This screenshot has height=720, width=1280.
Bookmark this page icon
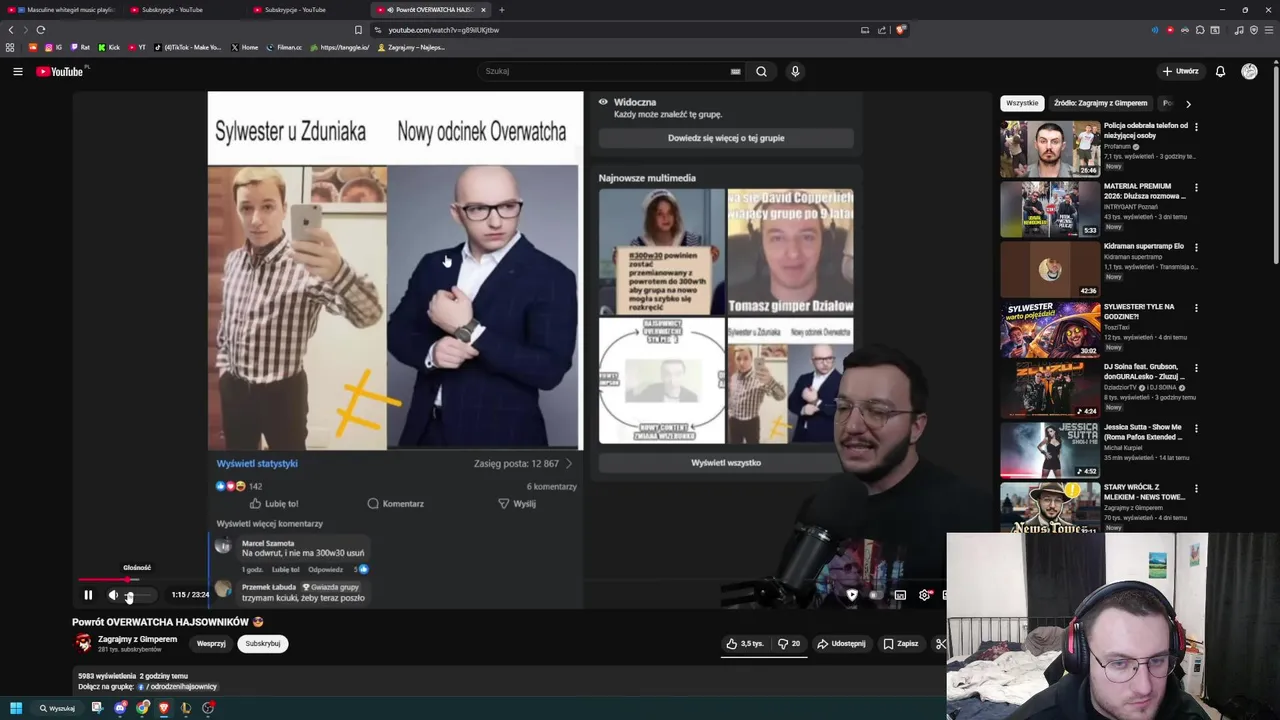tap(358, 30)
